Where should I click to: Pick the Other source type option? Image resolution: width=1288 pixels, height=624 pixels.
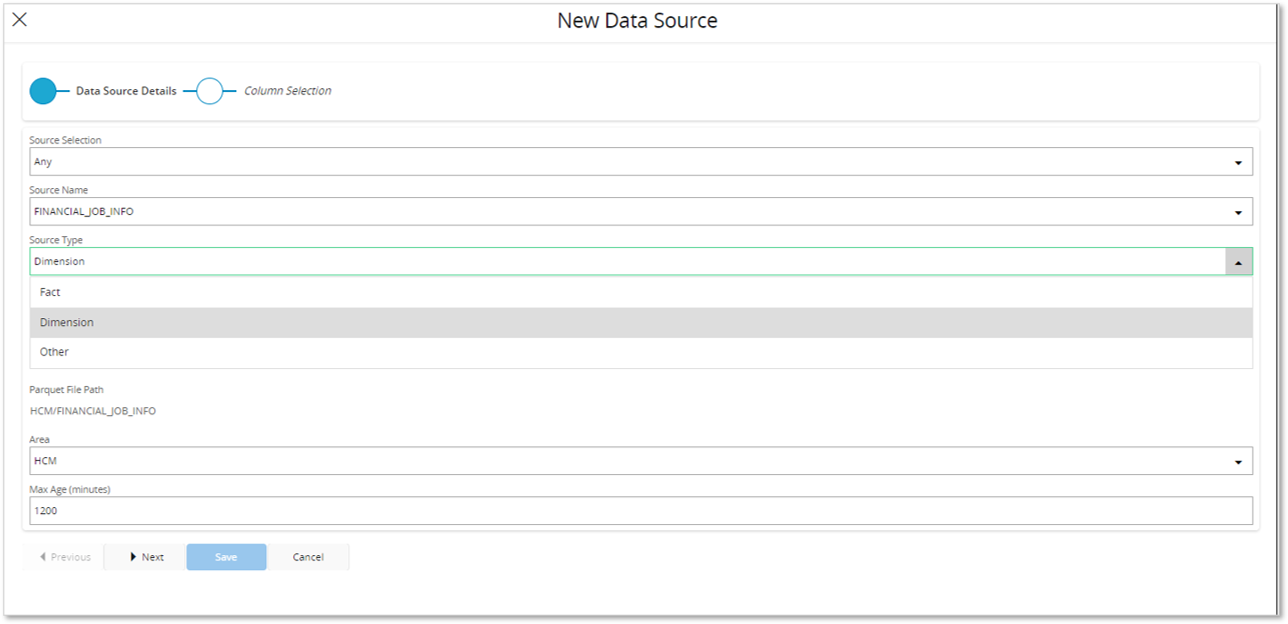click(x=54, y=352)
